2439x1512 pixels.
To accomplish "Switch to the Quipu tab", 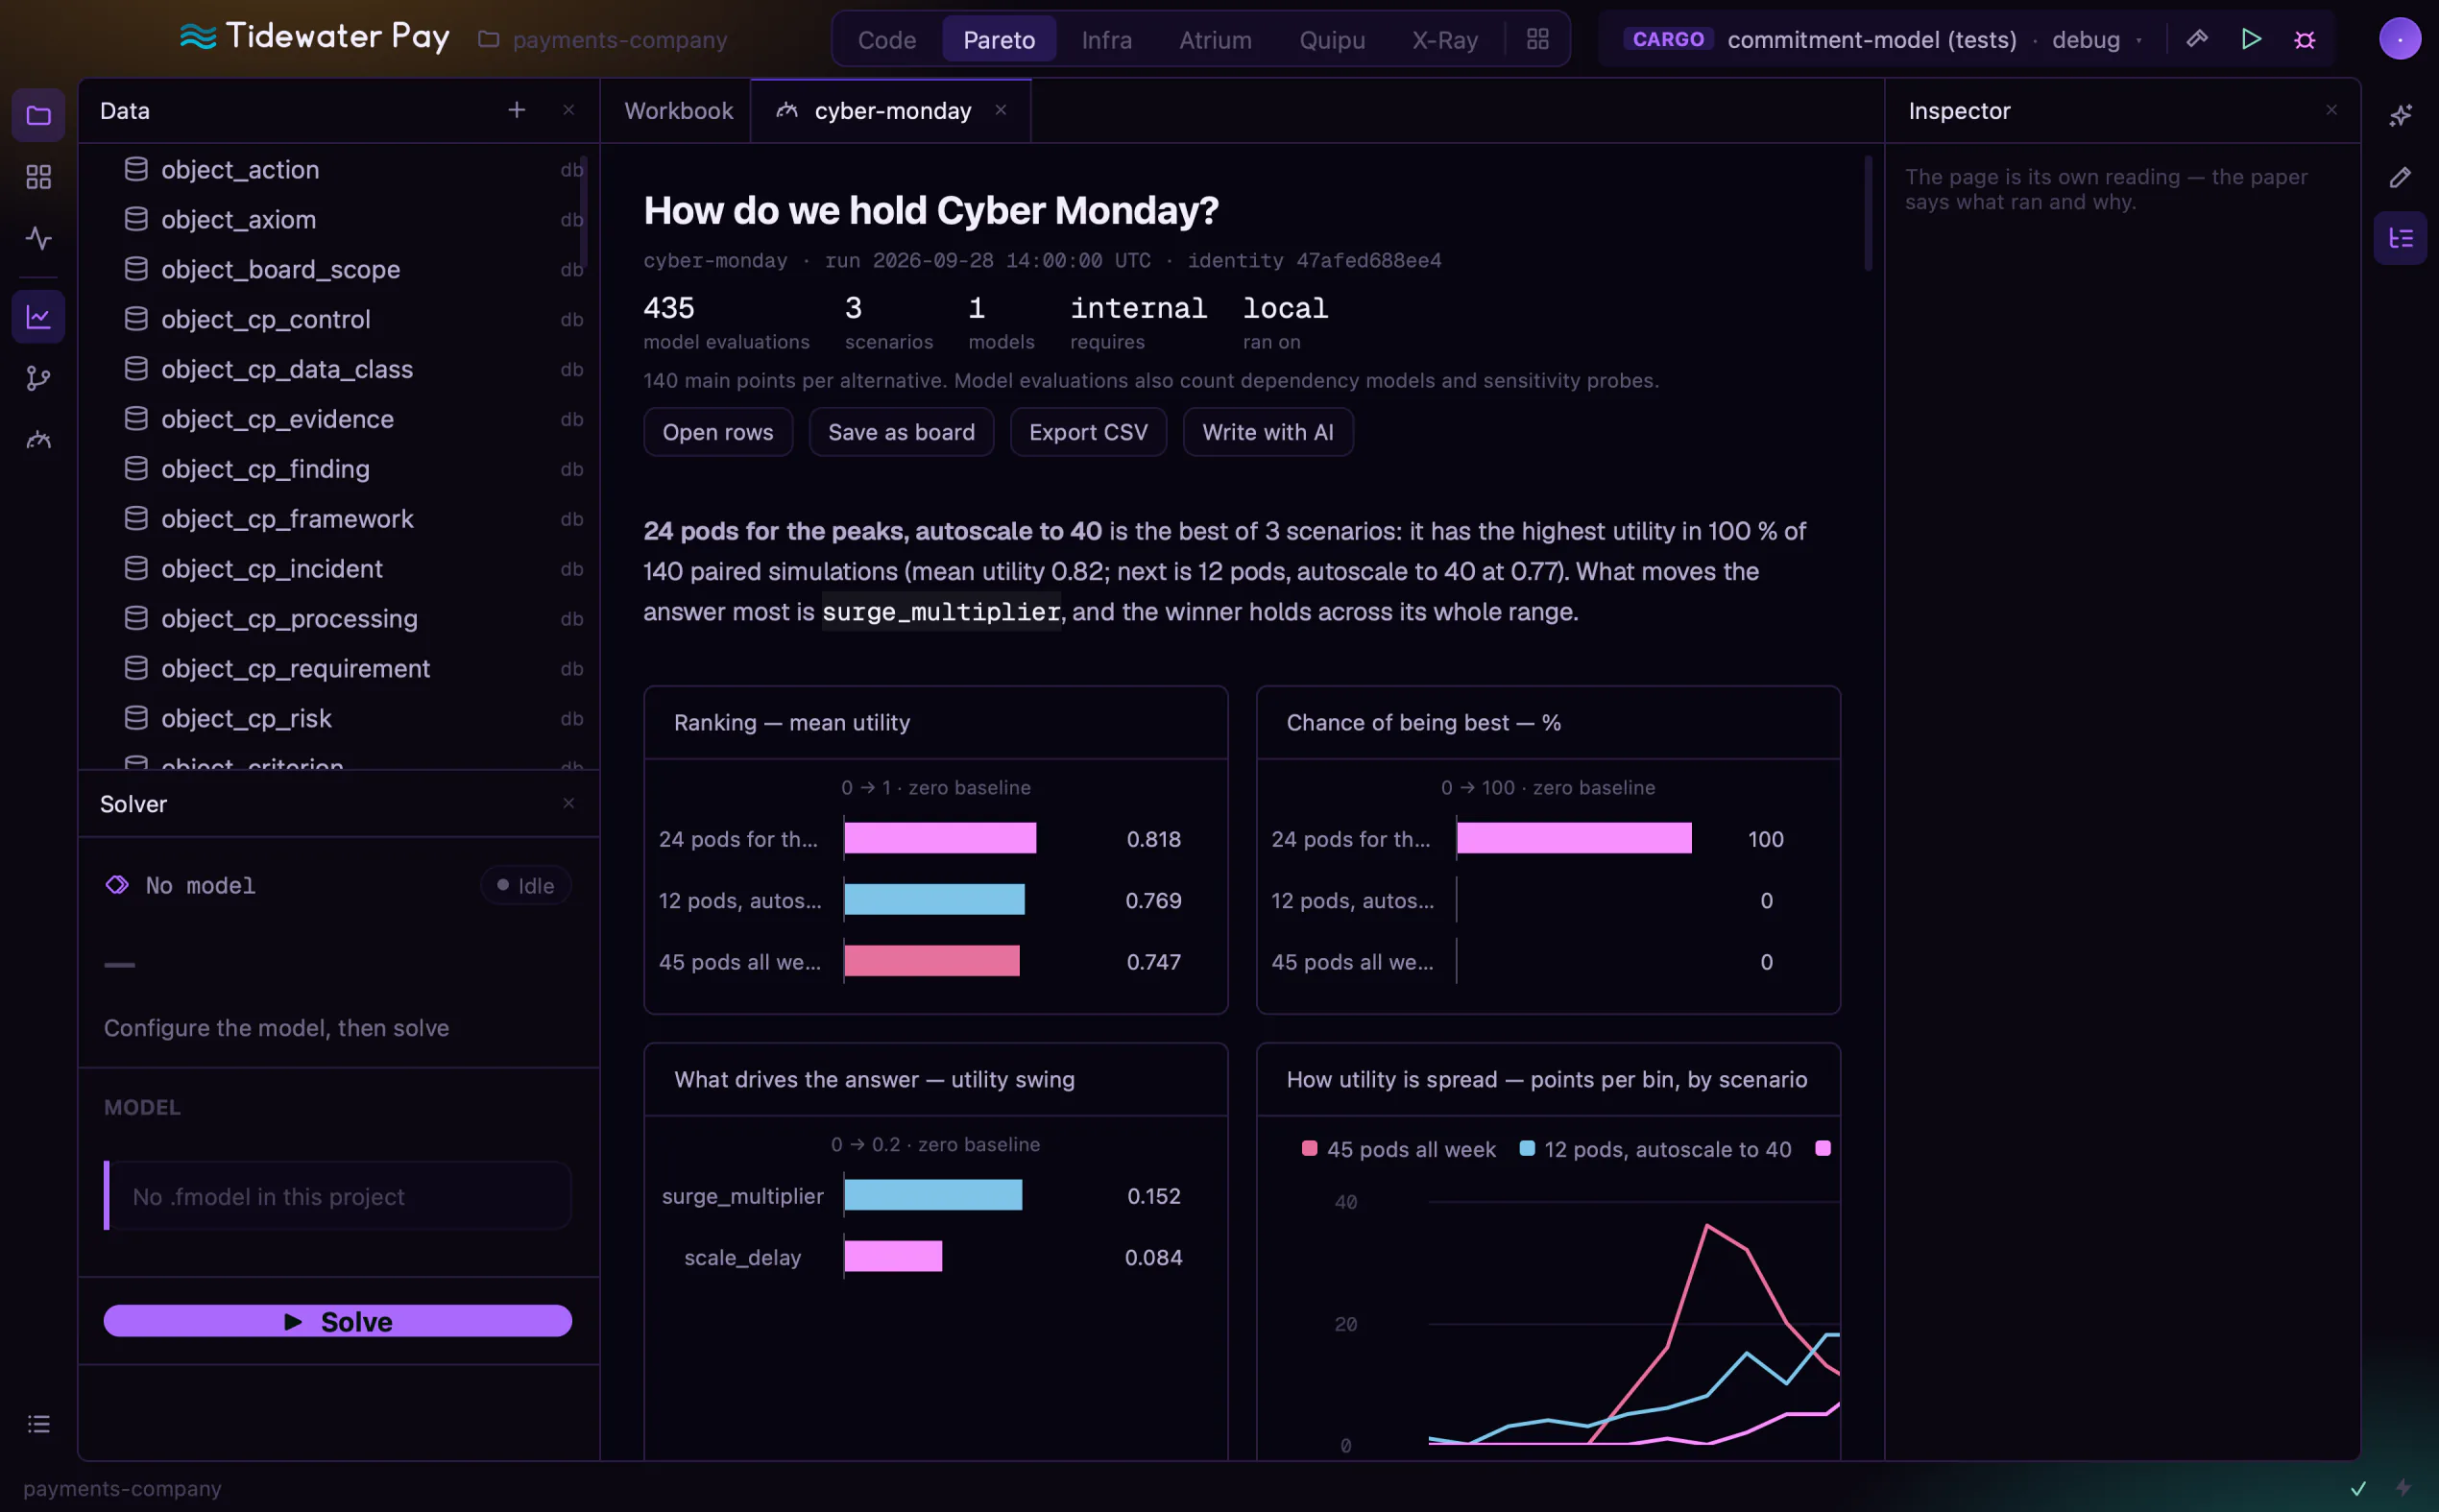I will (1332, 40).
